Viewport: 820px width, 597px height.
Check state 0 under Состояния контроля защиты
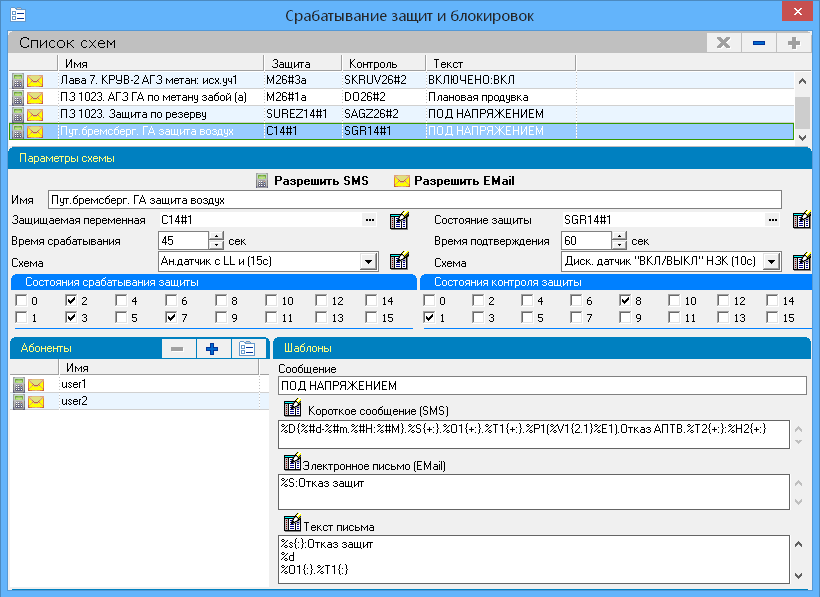pos(429,301)
